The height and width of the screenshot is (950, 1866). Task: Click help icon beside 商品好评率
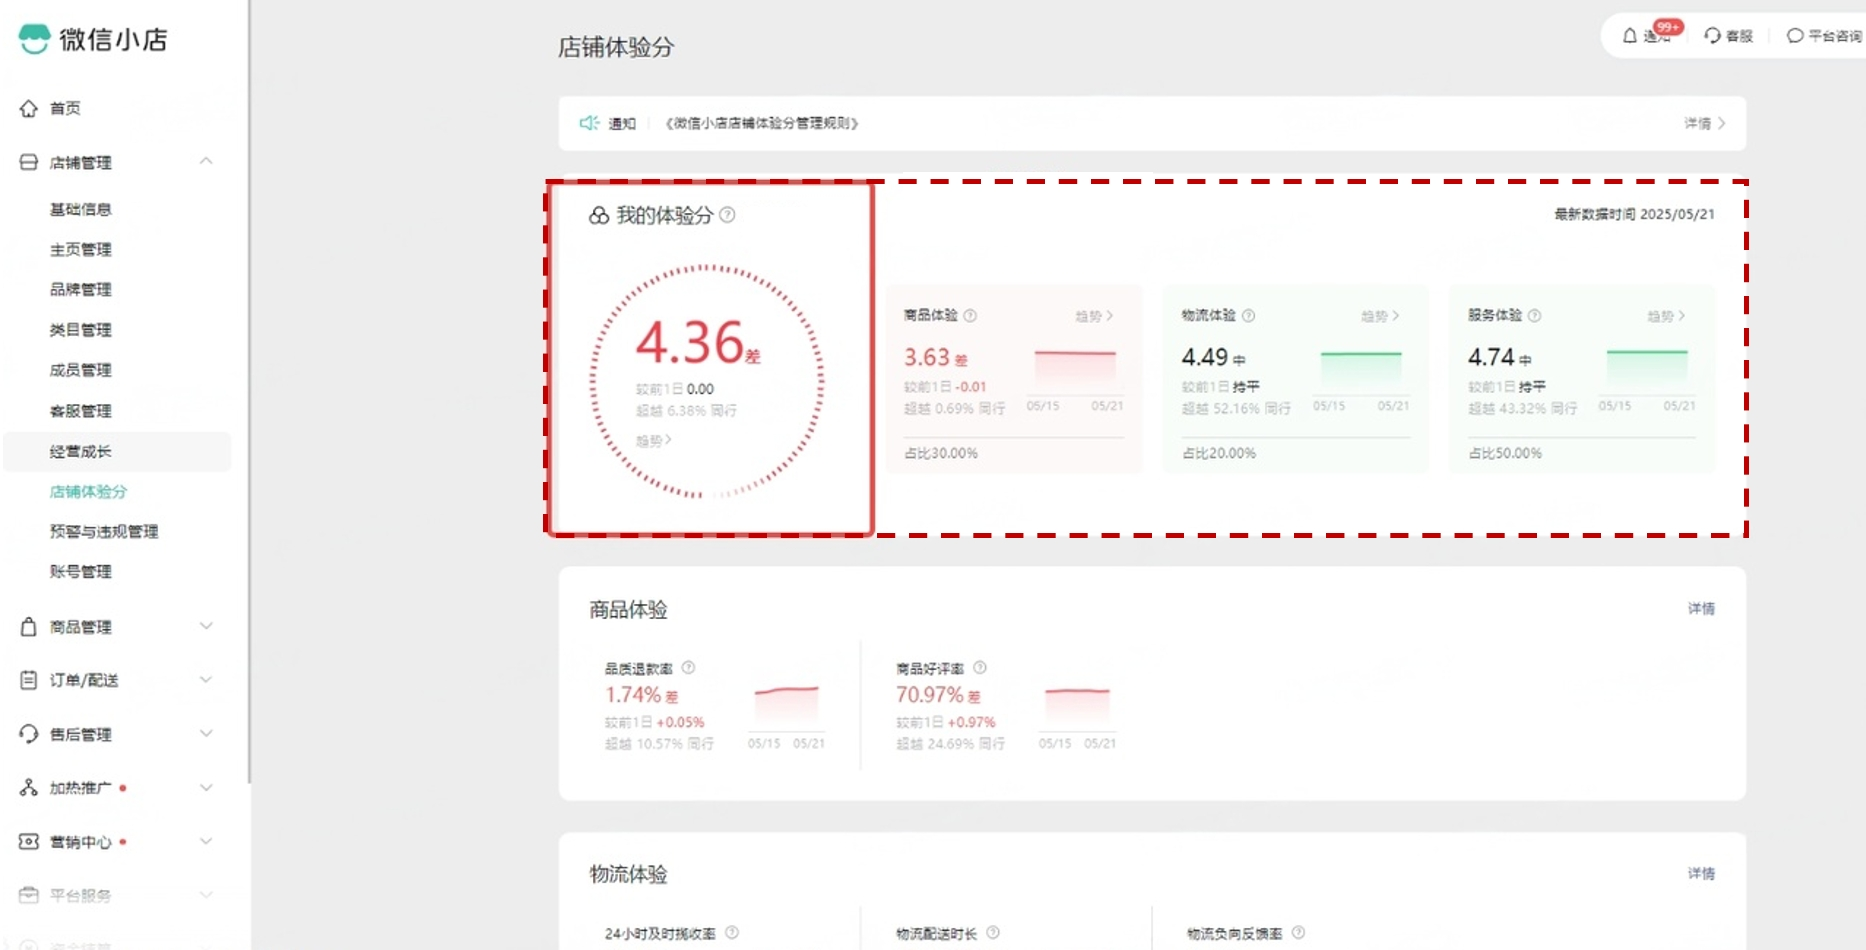[x=980, y=668]
